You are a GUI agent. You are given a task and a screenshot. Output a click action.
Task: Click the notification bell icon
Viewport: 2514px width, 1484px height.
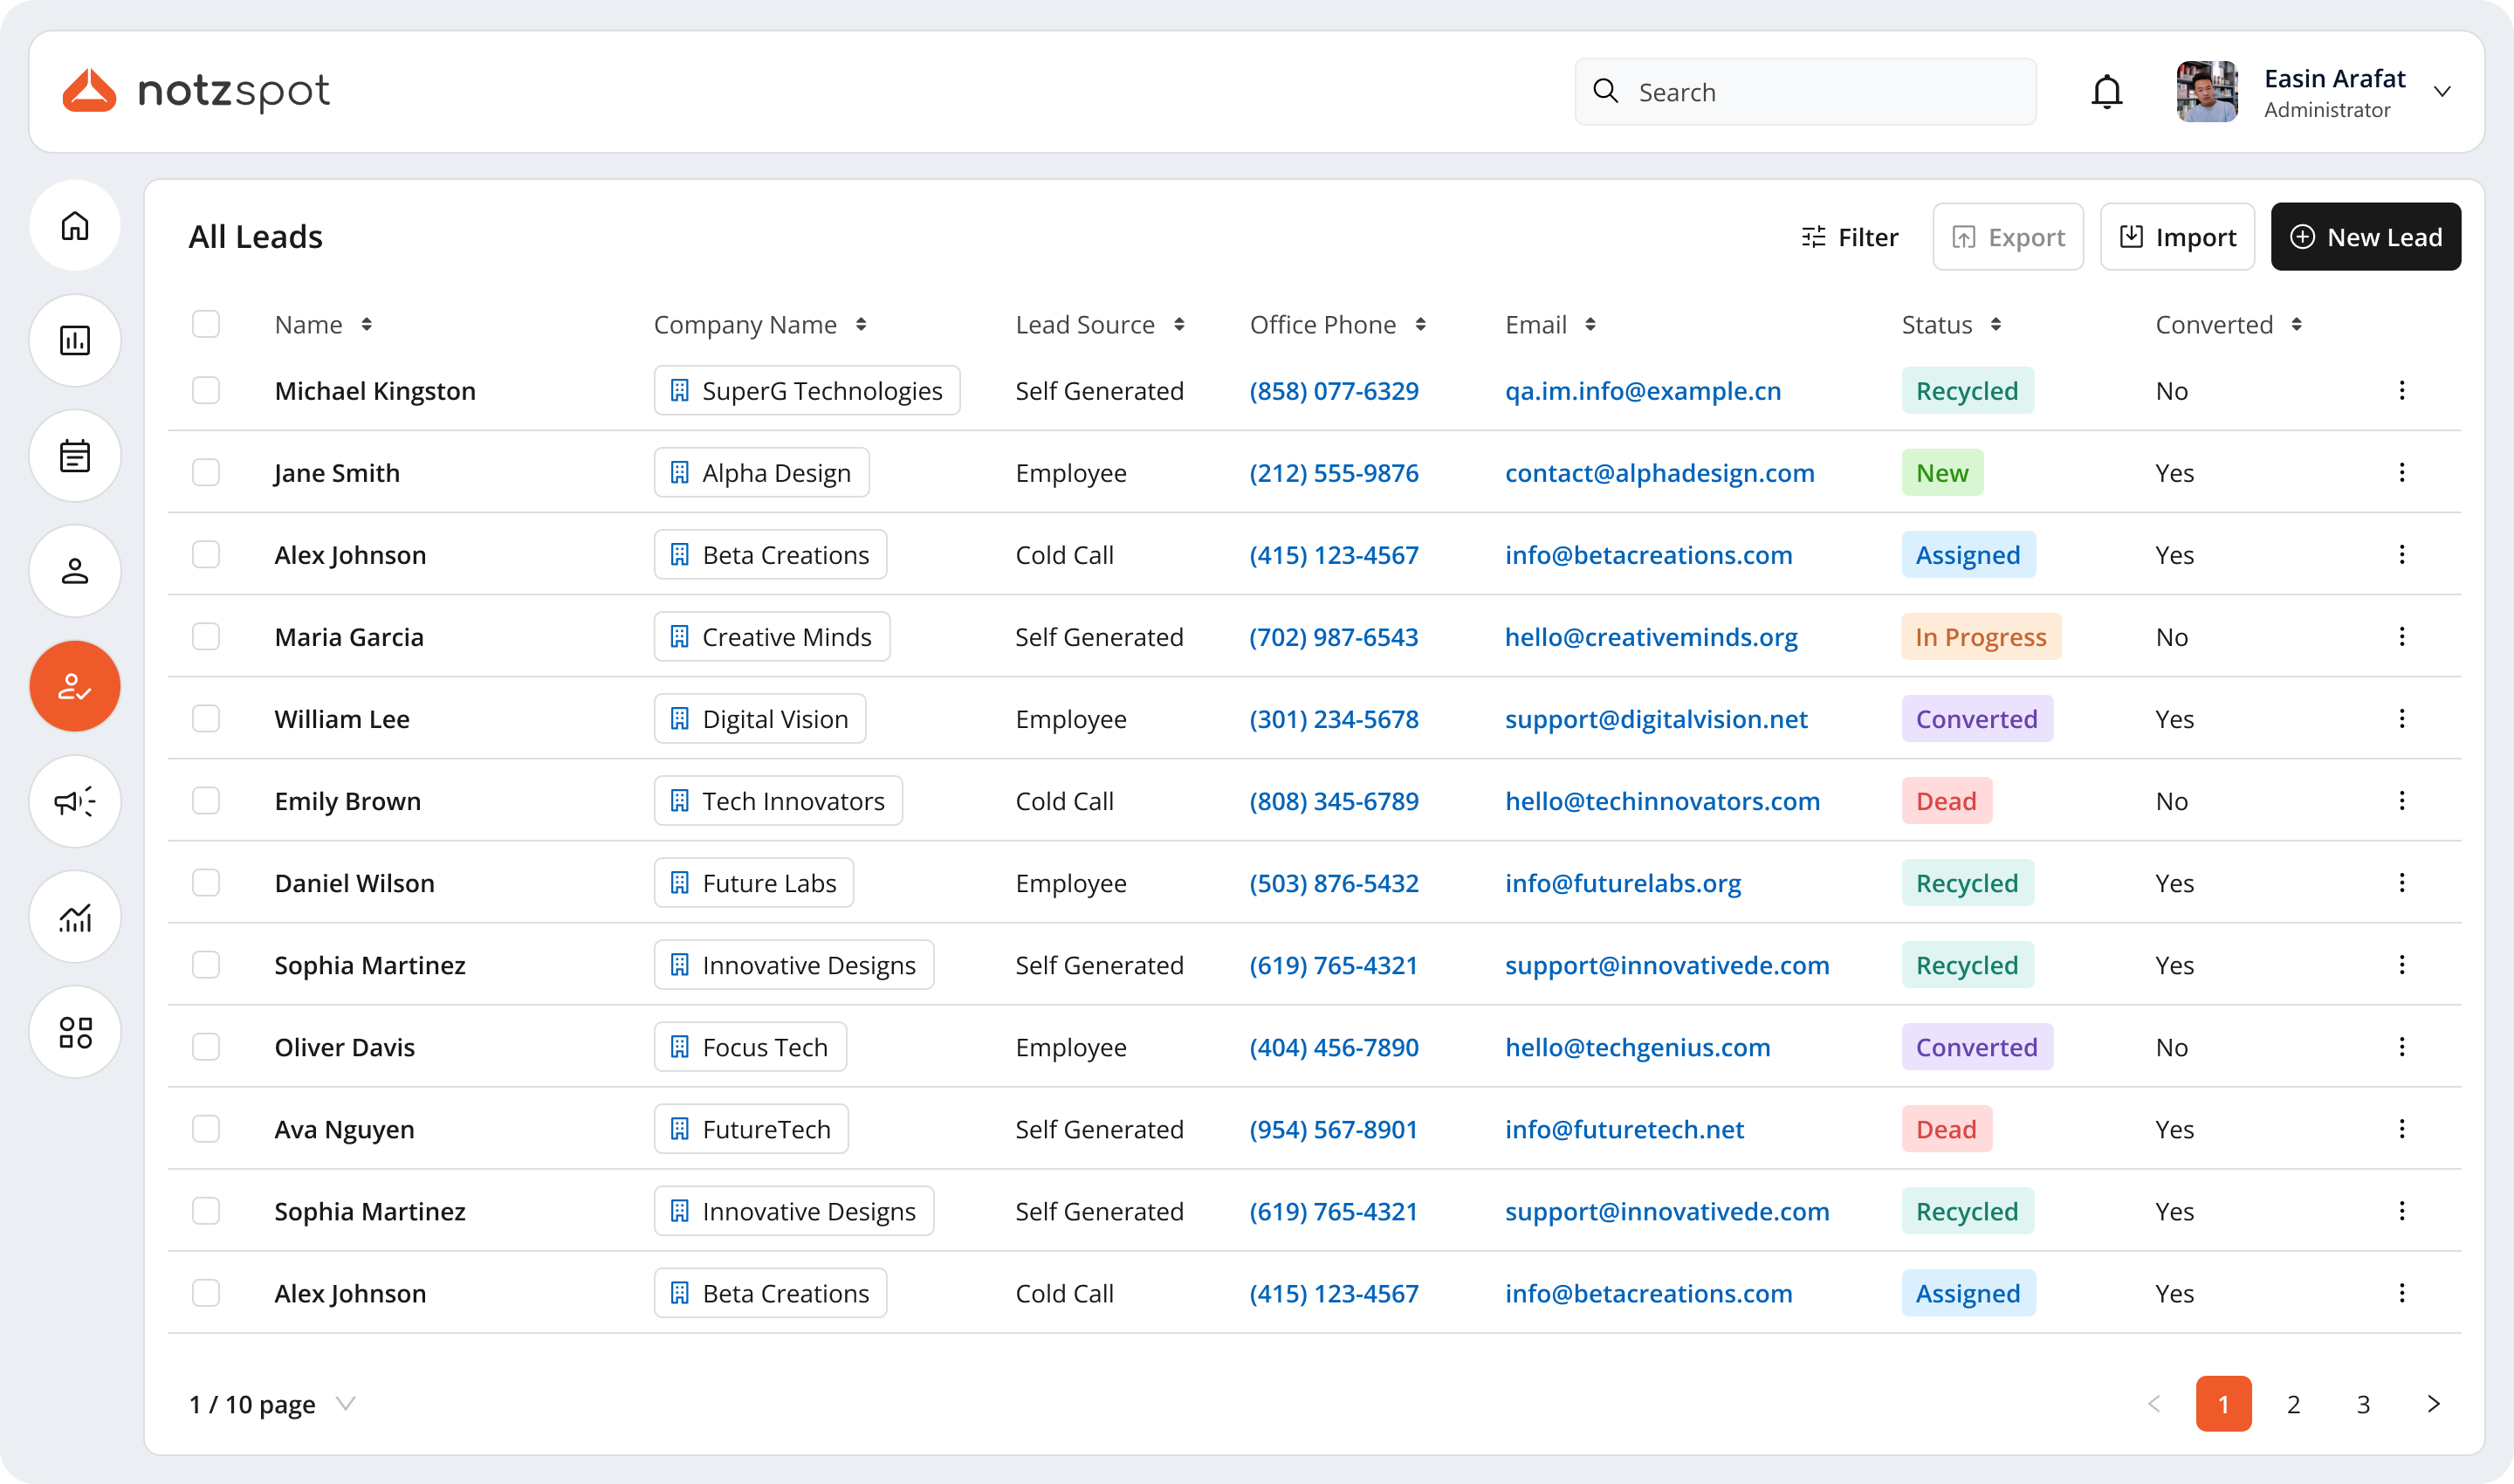tap(2107, 91)
